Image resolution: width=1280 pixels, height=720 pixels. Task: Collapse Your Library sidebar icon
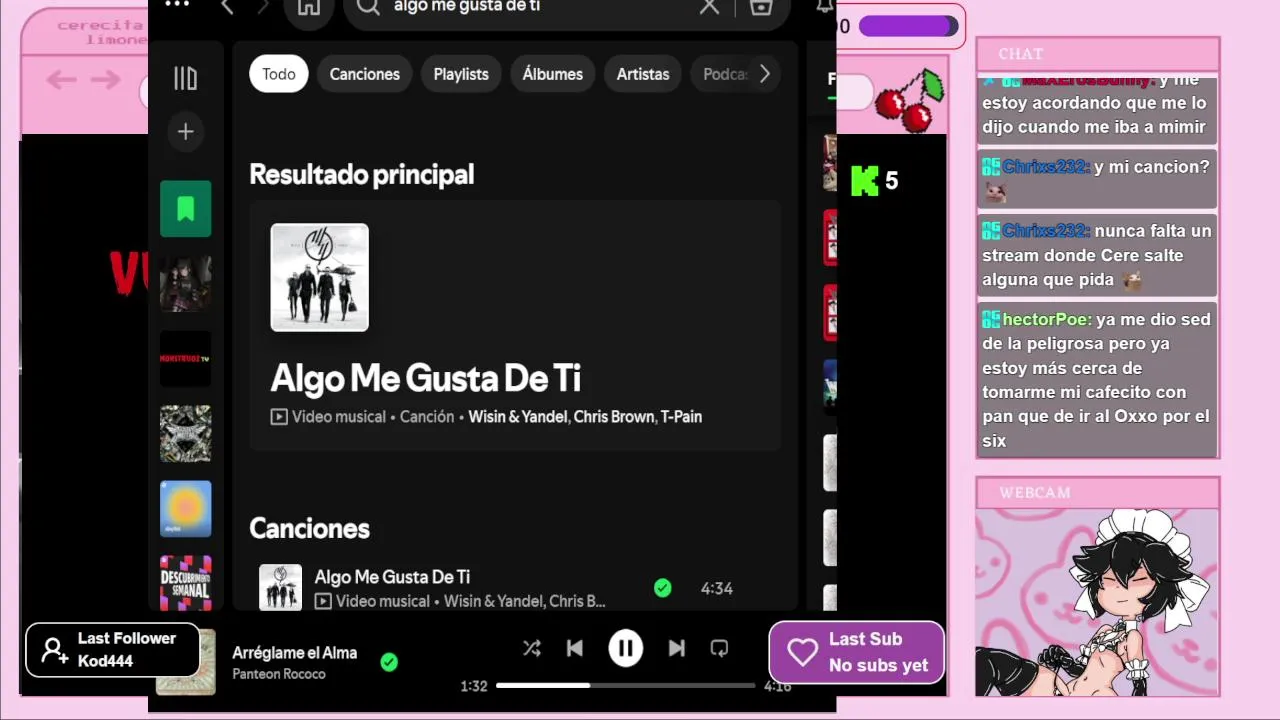(x=185, y=78)
